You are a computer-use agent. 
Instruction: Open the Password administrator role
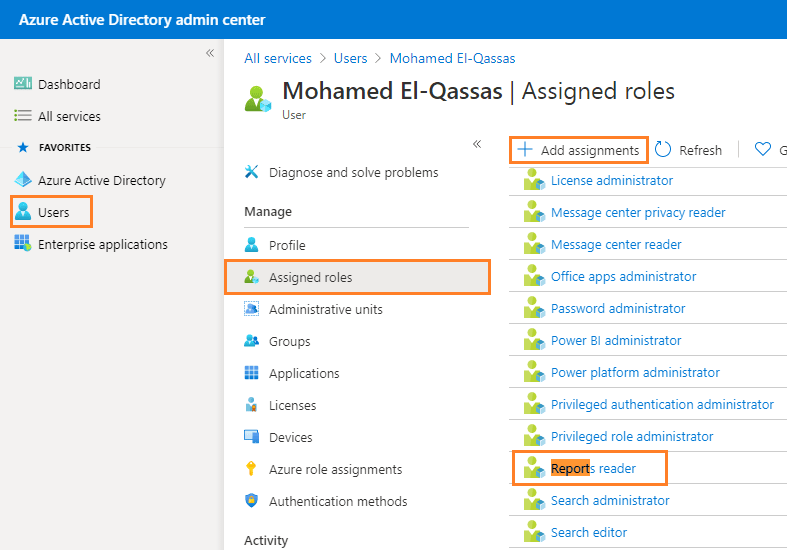click(x=618, y=308)
